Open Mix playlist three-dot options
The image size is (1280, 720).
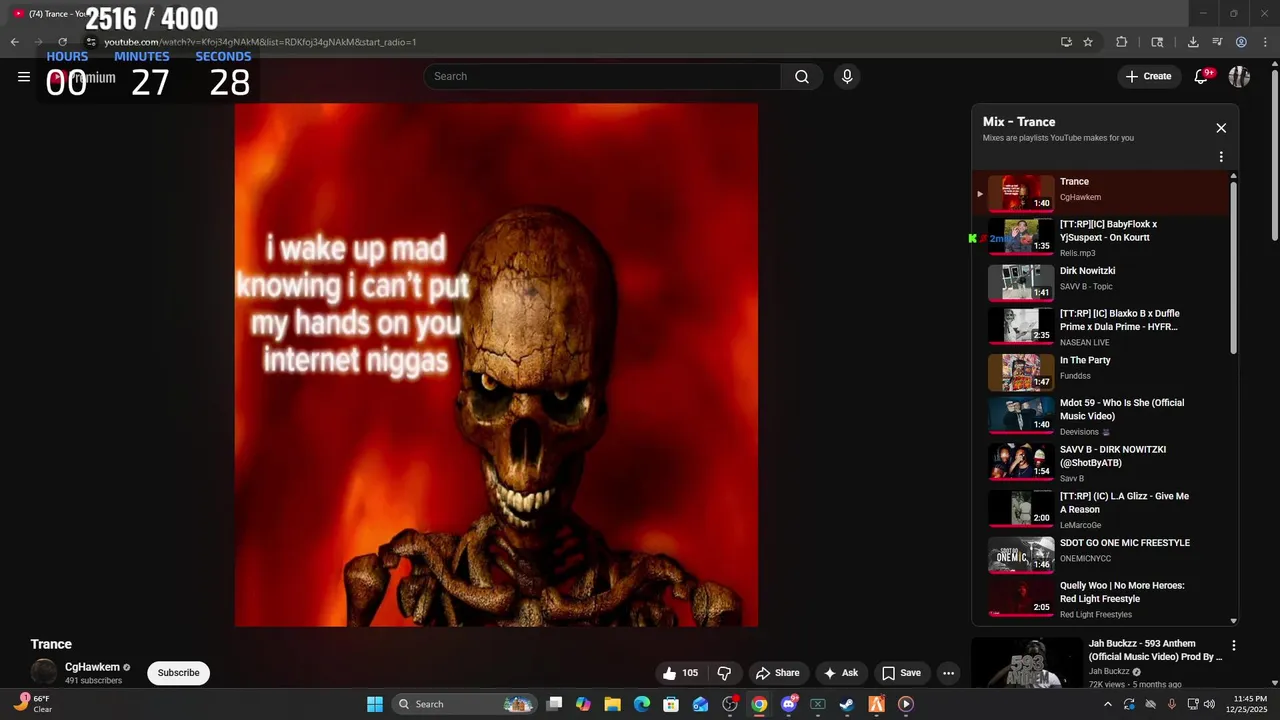[x=1221, y=157]
